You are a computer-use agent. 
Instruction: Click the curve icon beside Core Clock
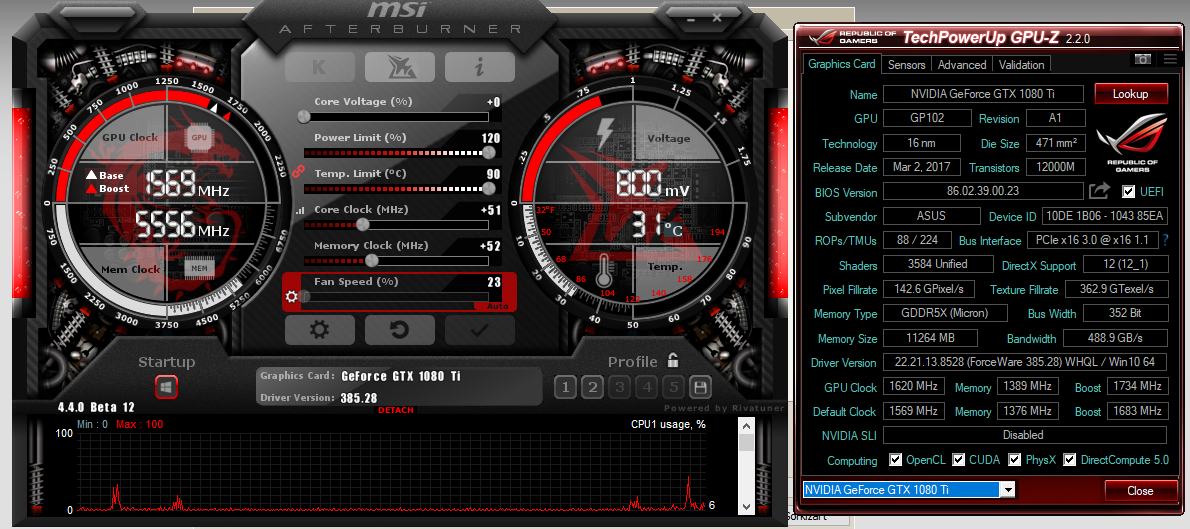299,210
